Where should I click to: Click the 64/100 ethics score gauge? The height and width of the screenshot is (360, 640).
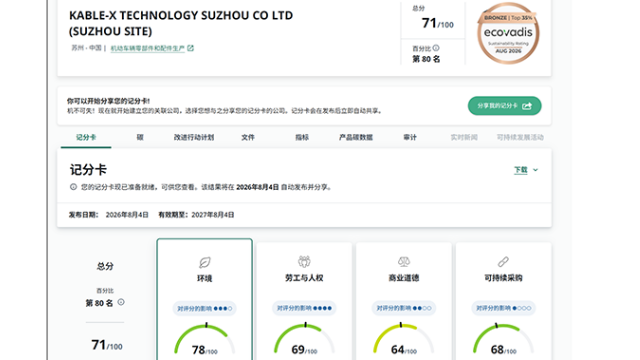[x=404, y=340]
